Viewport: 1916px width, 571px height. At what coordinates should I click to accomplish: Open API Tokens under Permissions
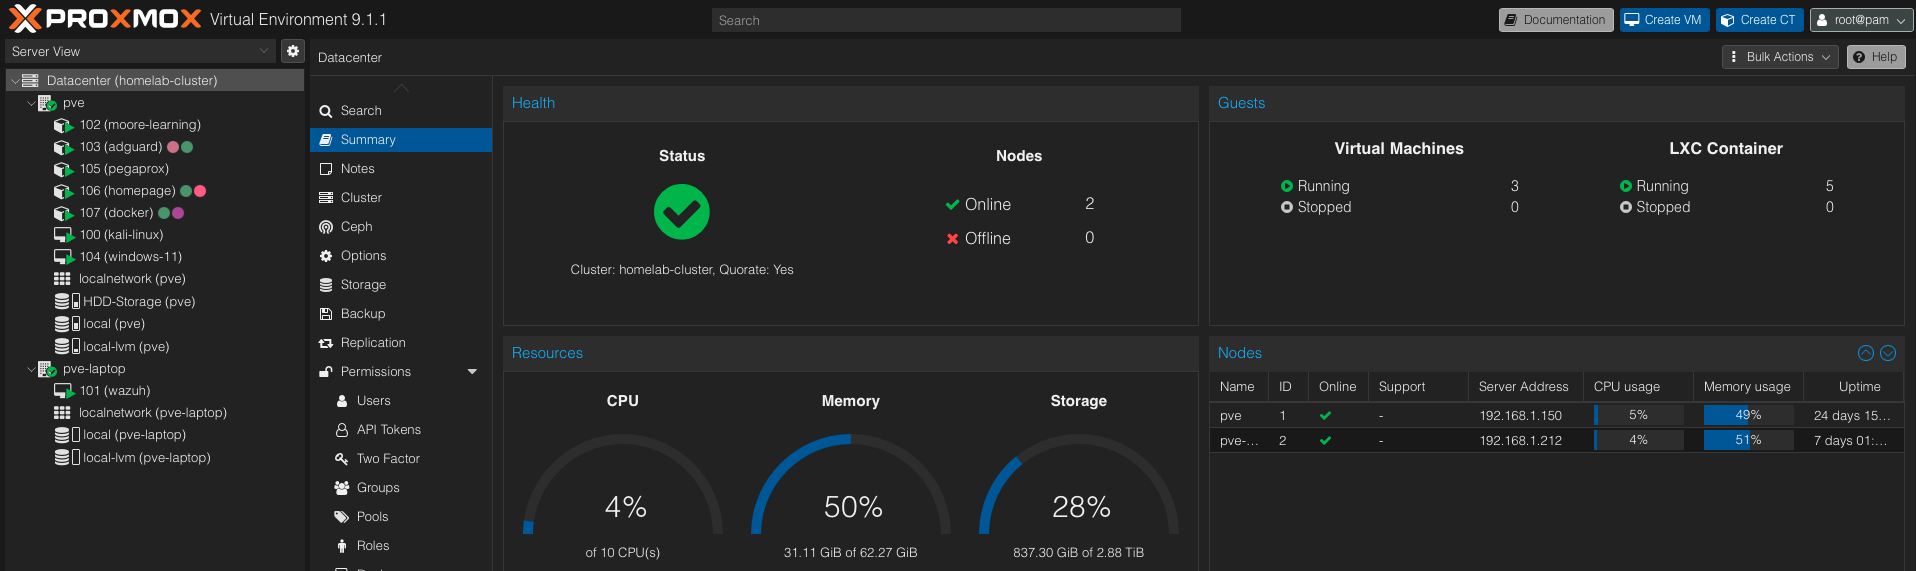click(401, 430)
